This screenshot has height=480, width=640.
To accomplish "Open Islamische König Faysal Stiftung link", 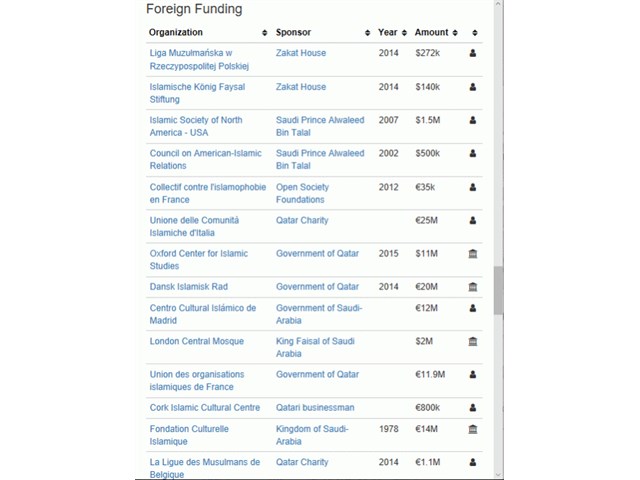I will [x=197, y=93].
